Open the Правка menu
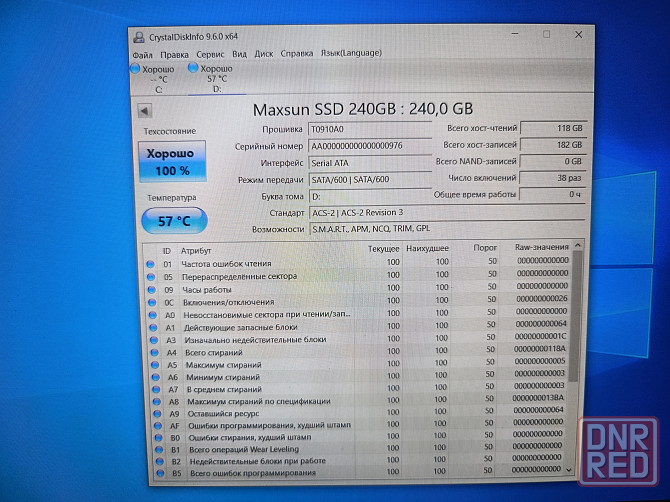This screenshot has width=670, height=502. tap(174, 55)
